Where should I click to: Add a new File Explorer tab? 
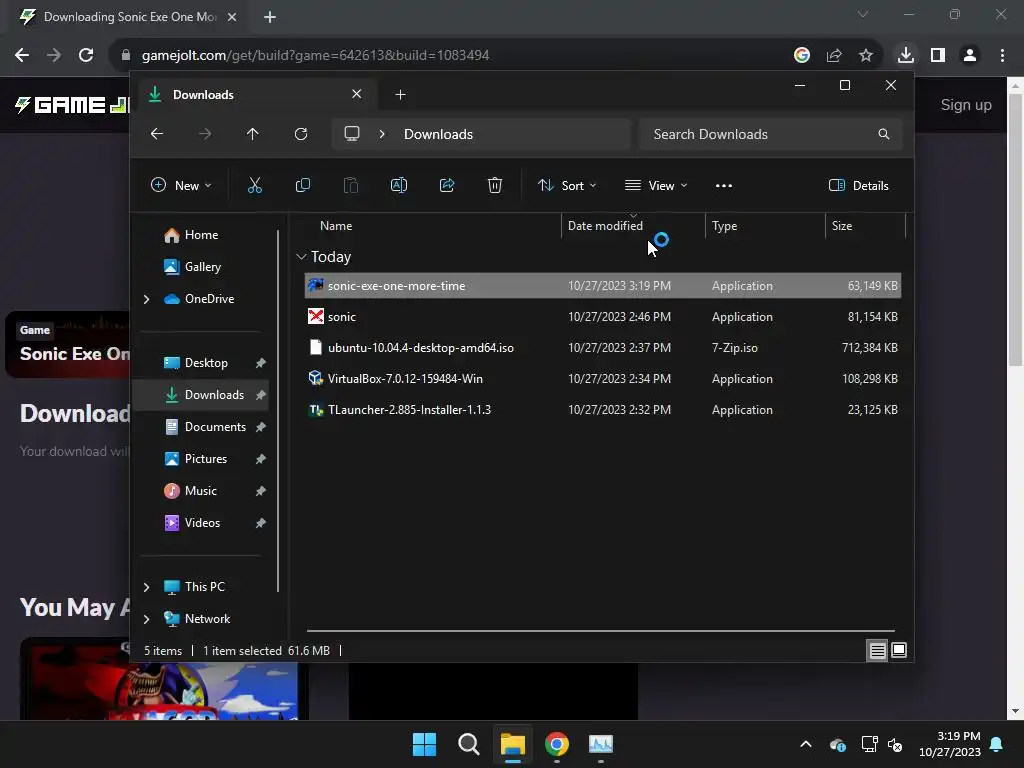[400, 95]
